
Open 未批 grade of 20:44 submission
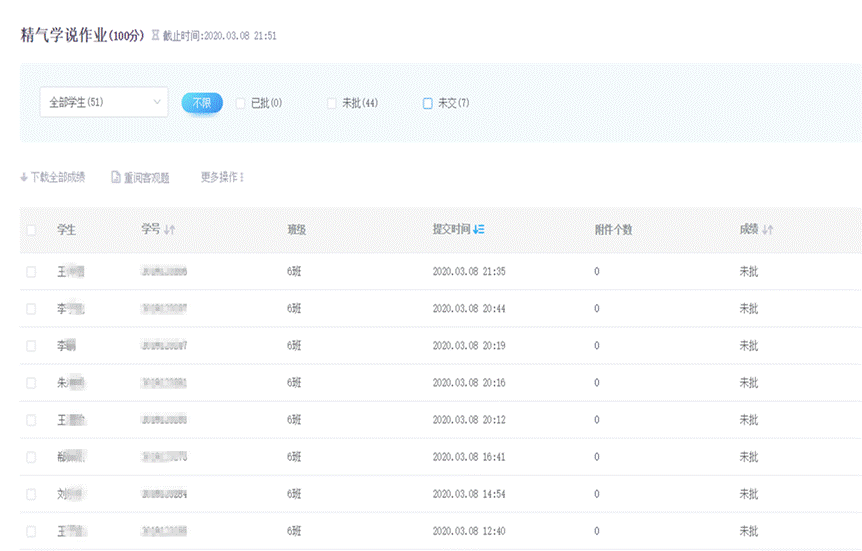748,309
